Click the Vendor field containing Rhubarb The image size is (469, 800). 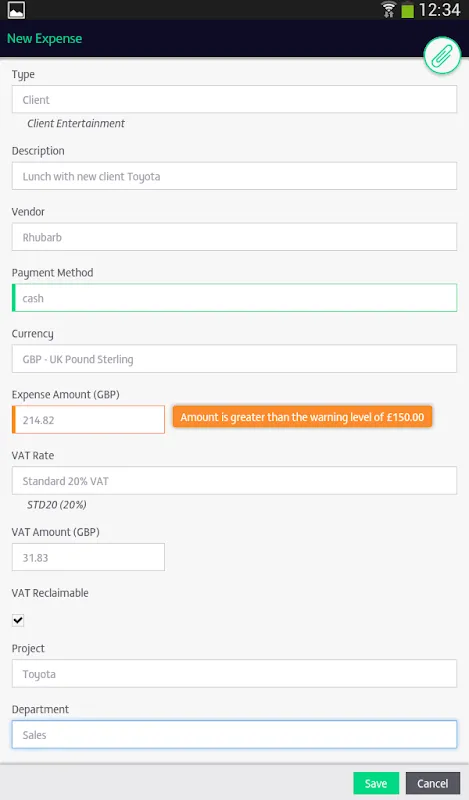point(234,237)
